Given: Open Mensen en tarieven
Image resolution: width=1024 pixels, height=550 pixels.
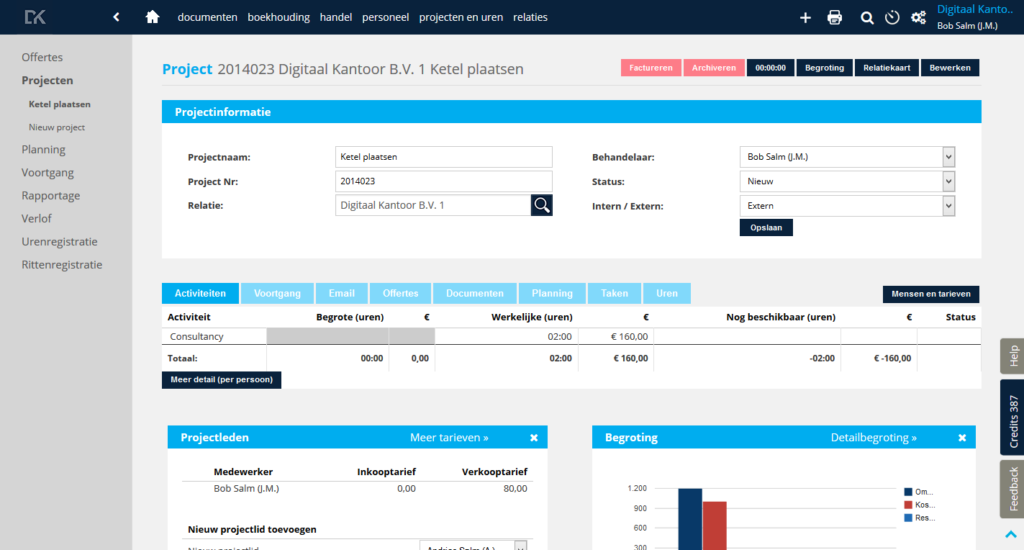Looking at the screenshot, I should pyautogui.click(x=931, y=294).
